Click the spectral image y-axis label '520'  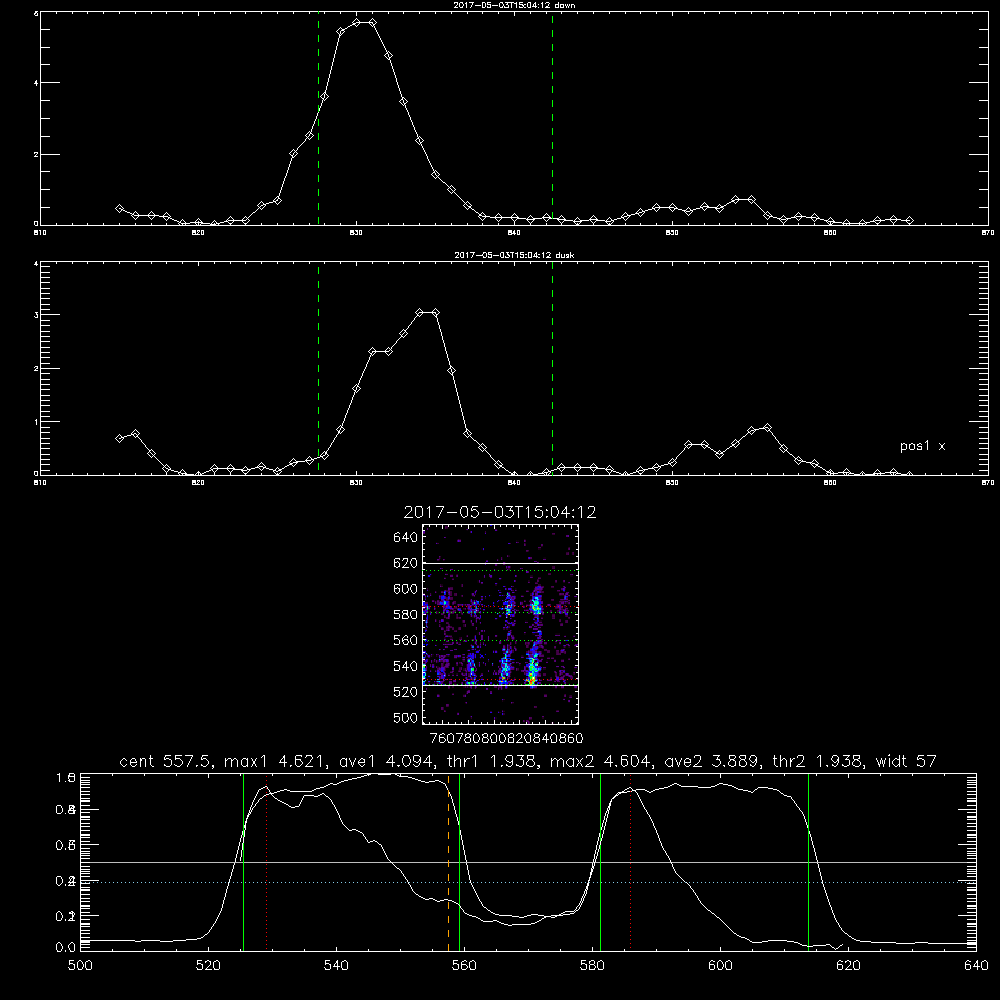(406, 692)
